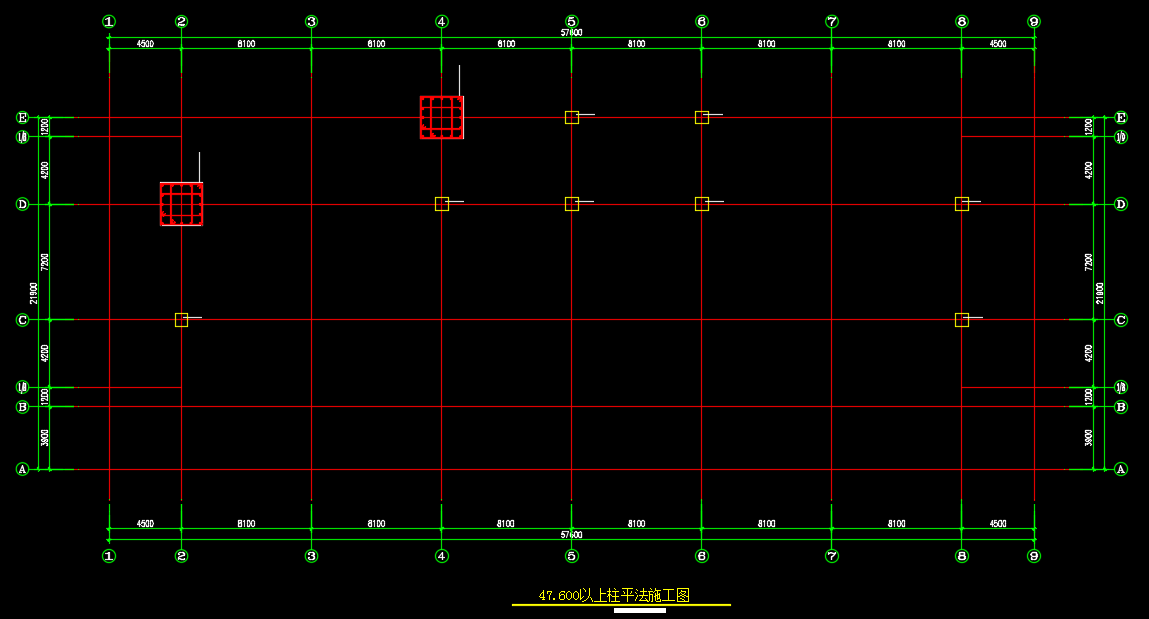Select the red column detail on axis D
The width and height of the screenshot is (1149, 619).
(x=181, y=204)
